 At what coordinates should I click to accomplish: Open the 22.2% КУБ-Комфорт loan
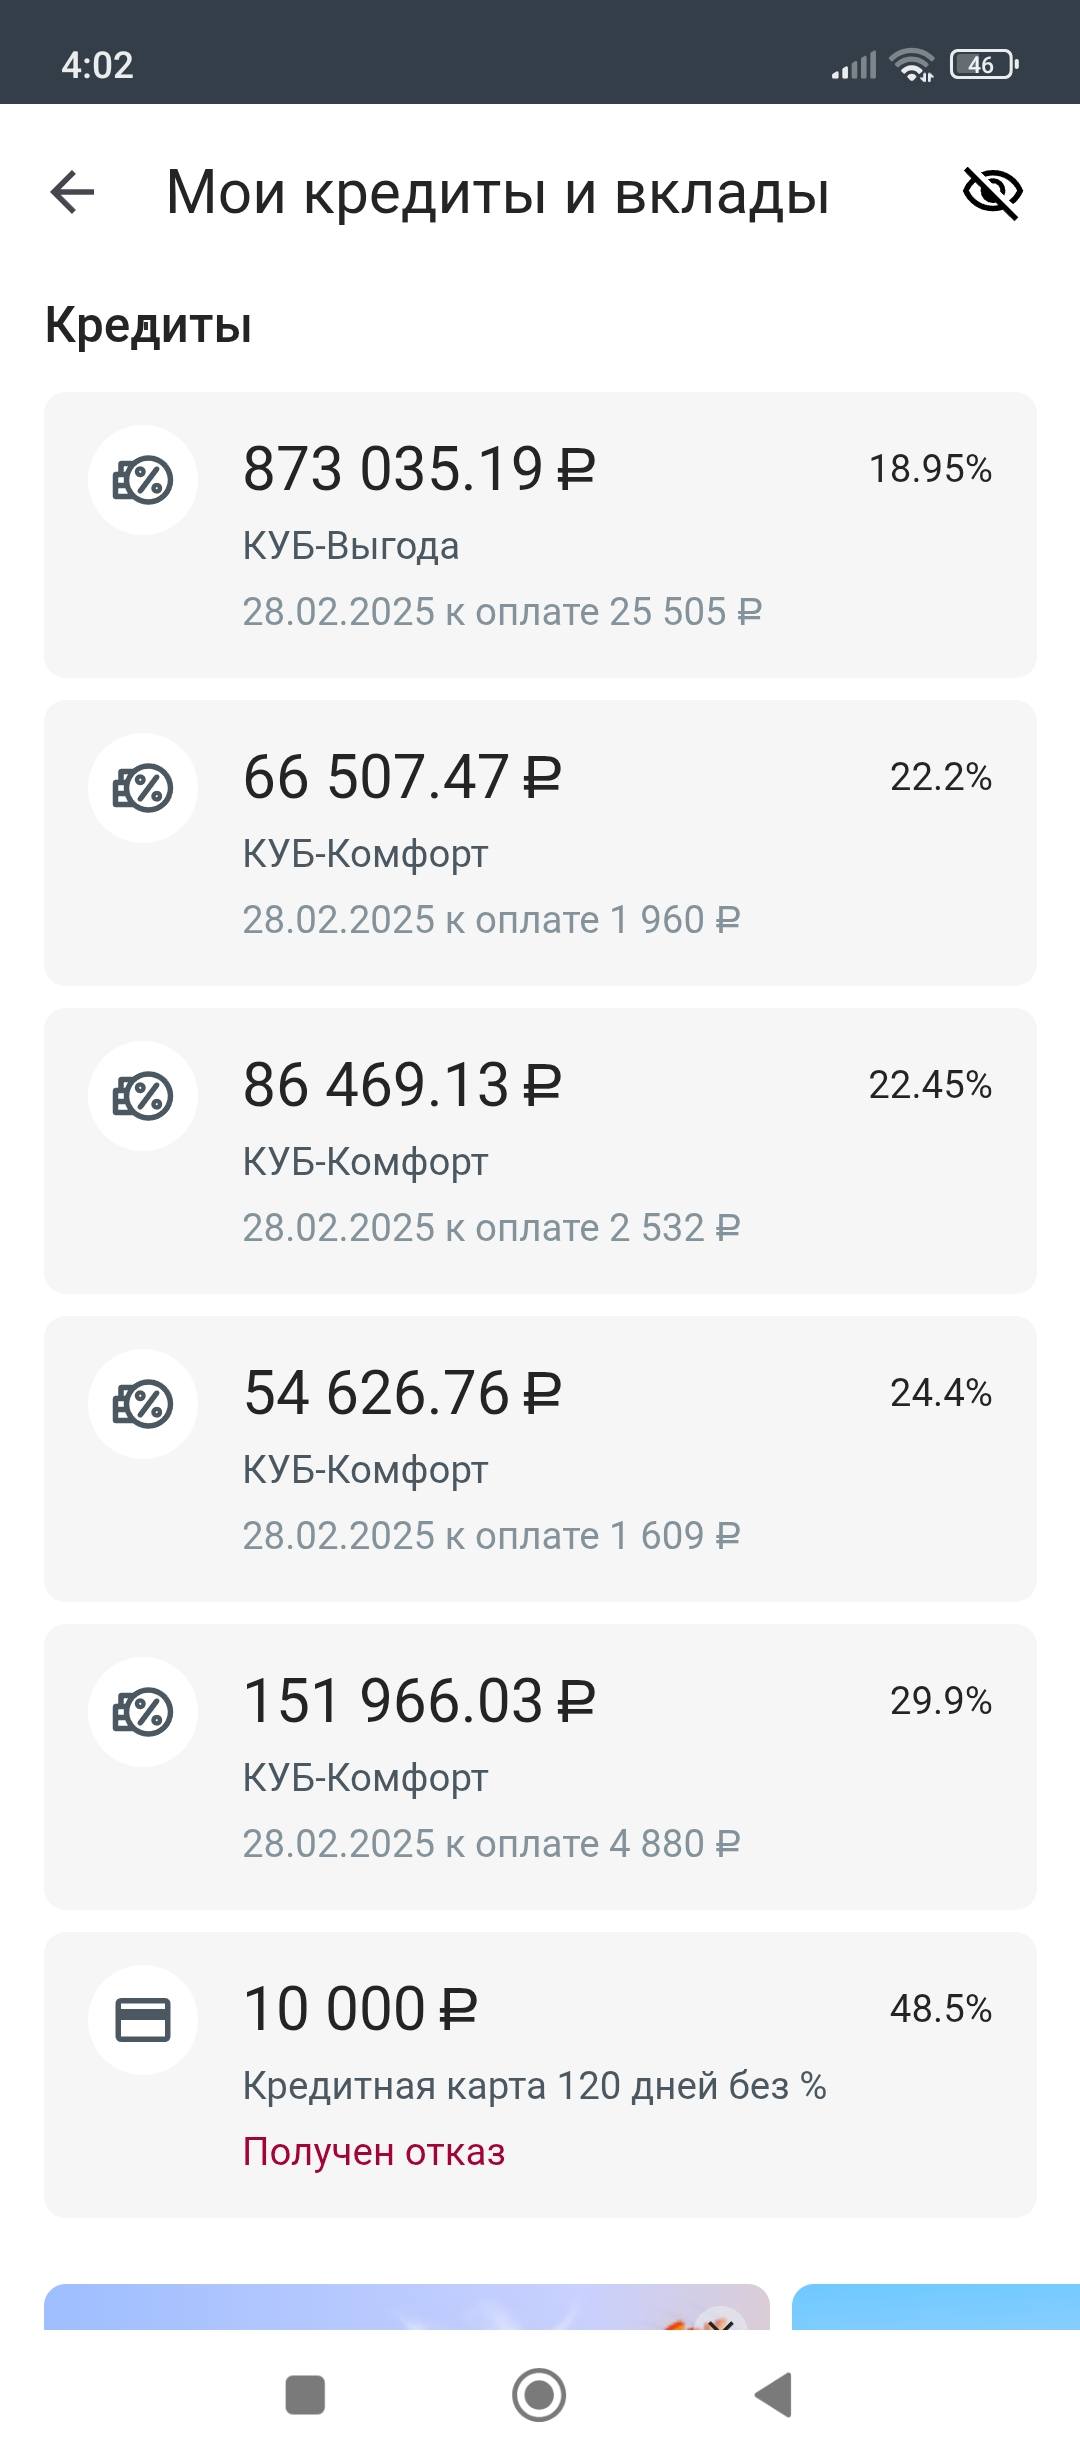[540, 843]
